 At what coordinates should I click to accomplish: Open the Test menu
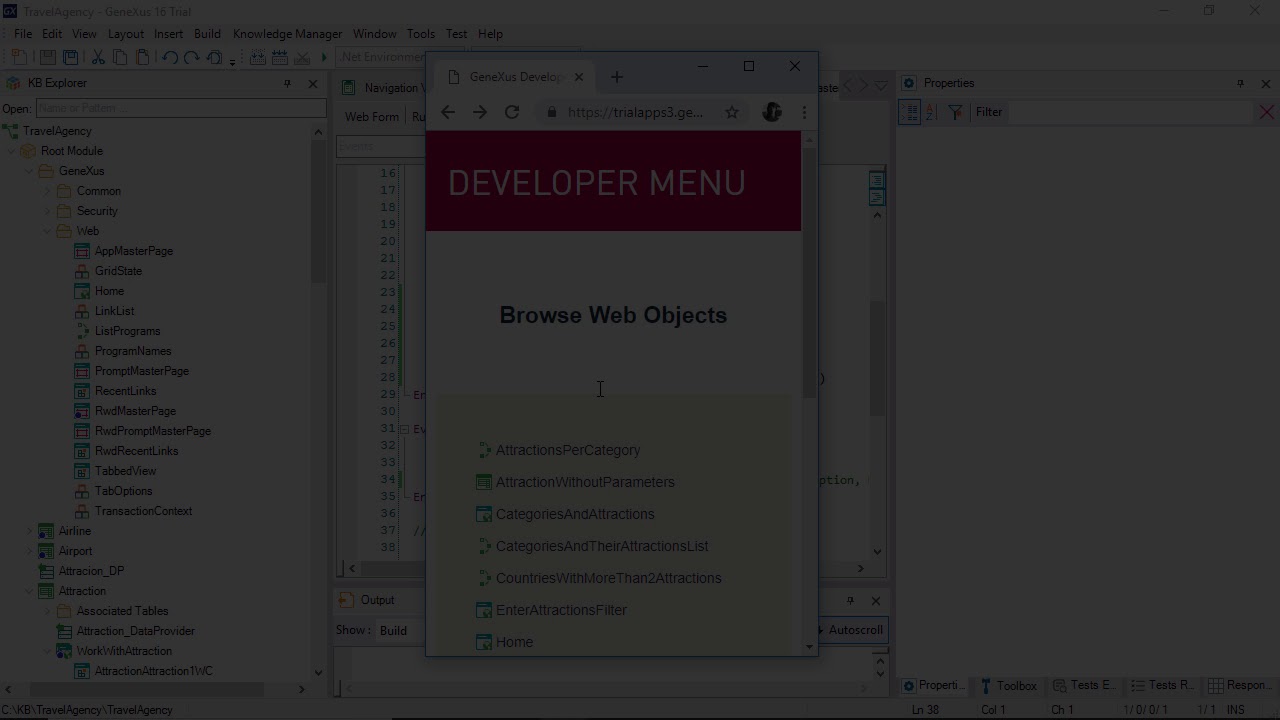click(457, 34)
